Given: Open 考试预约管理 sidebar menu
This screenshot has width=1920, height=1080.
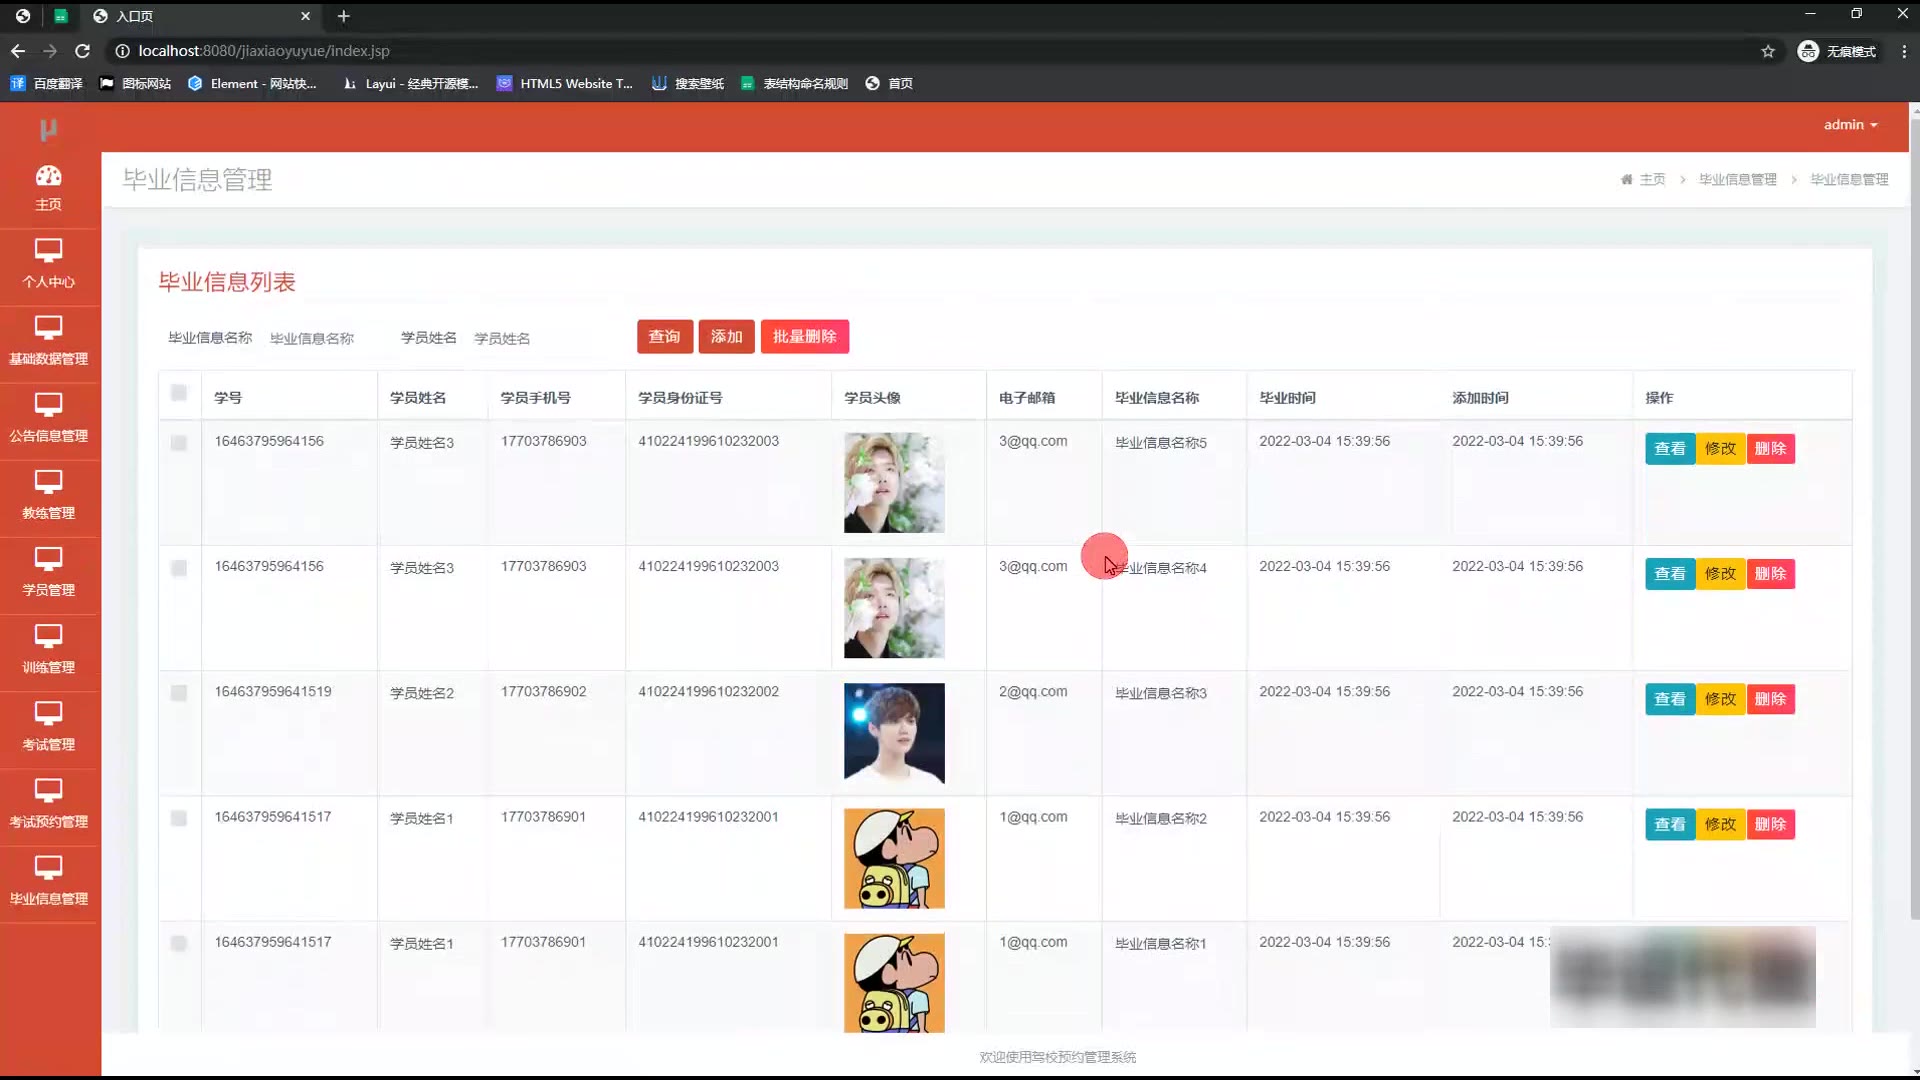Looking at the screenshot, I should (x=48, y=803).
